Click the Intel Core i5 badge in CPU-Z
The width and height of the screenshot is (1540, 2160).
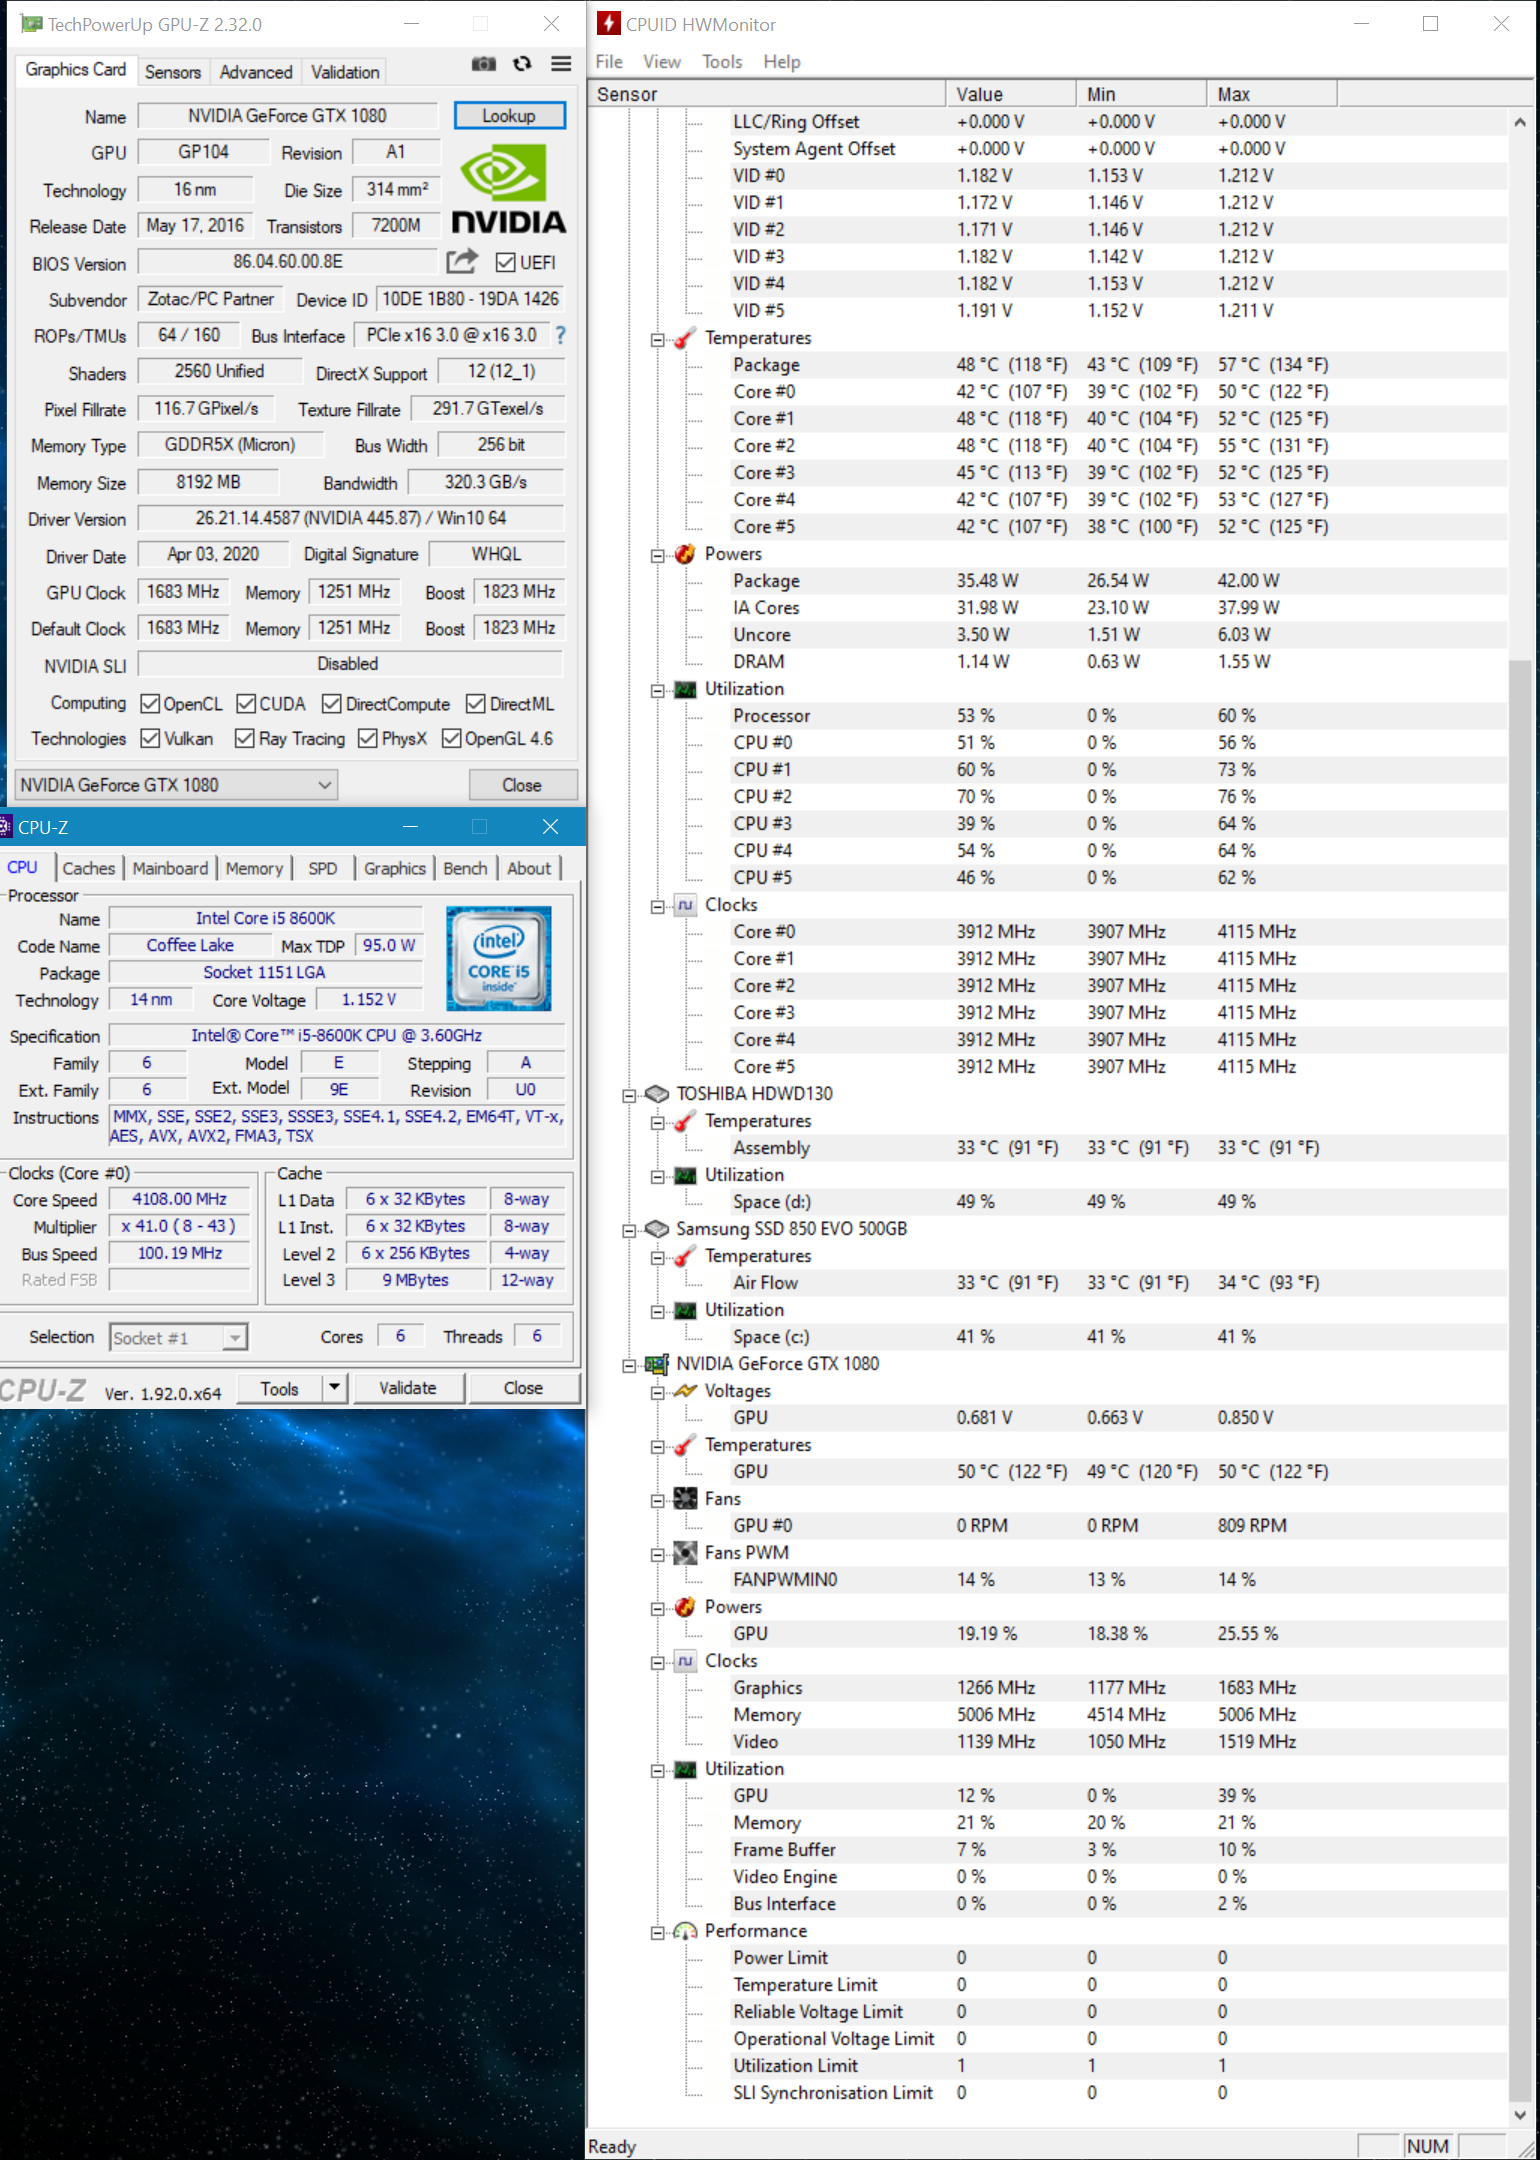pyautogui.click(x=498, y=958)
